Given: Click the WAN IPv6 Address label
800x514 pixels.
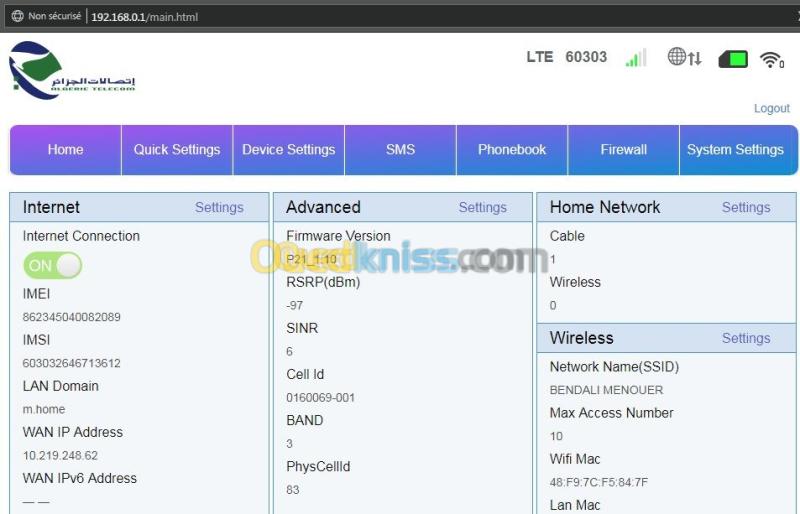Looking at the screenshot, I should click(80, 478).
